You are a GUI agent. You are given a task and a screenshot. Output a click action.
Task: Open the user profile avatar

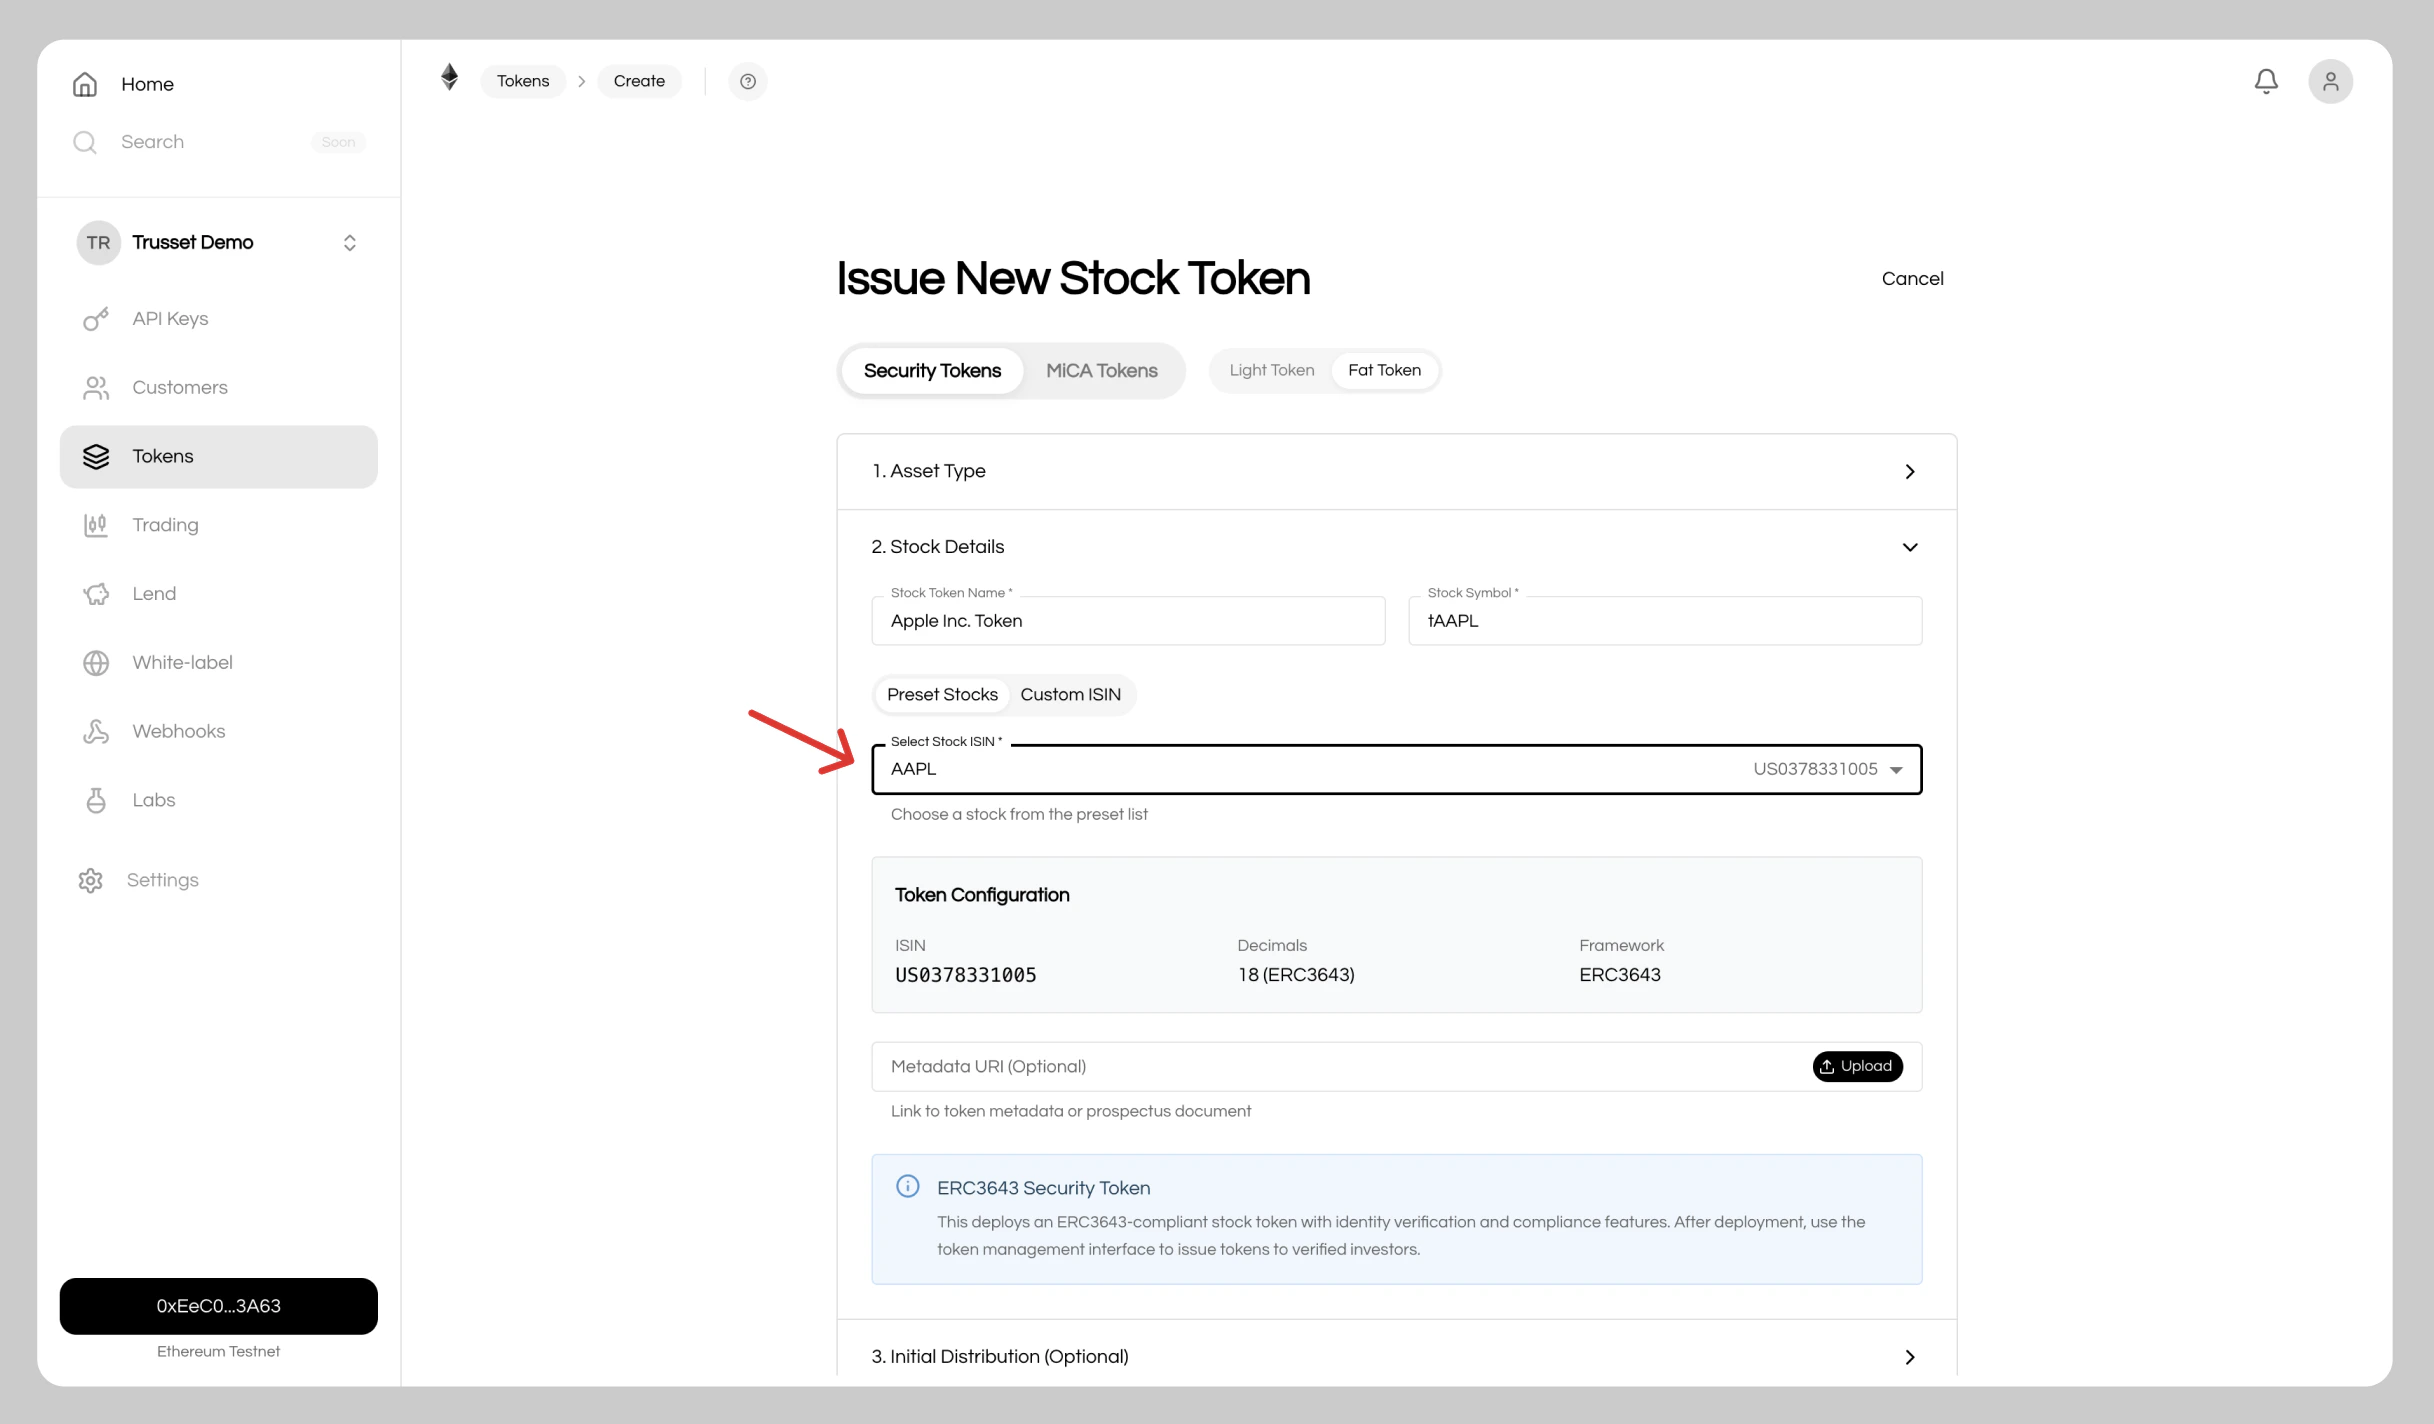click(2331, 81)
